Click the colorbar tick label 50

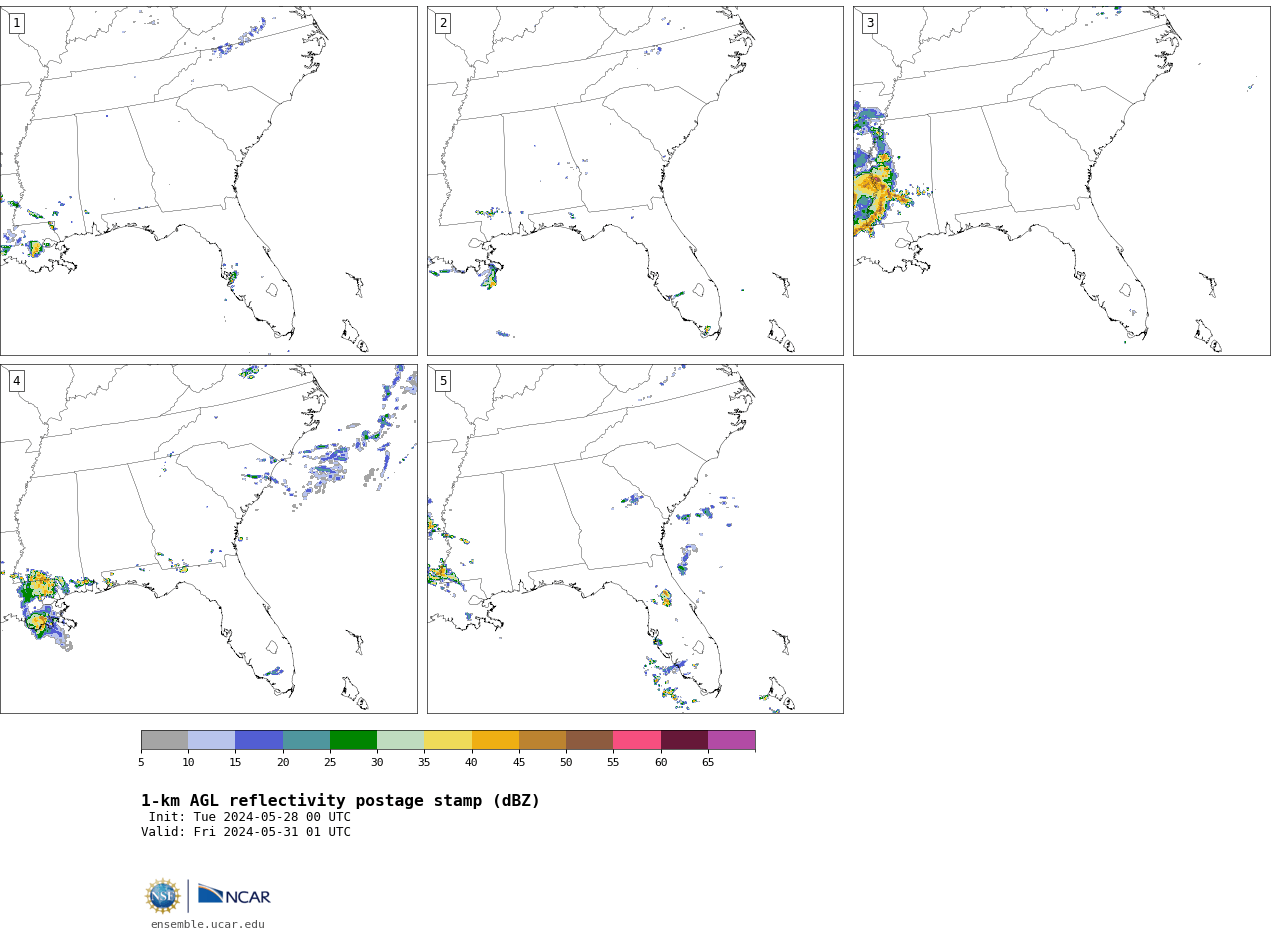(x=566, y=763)
